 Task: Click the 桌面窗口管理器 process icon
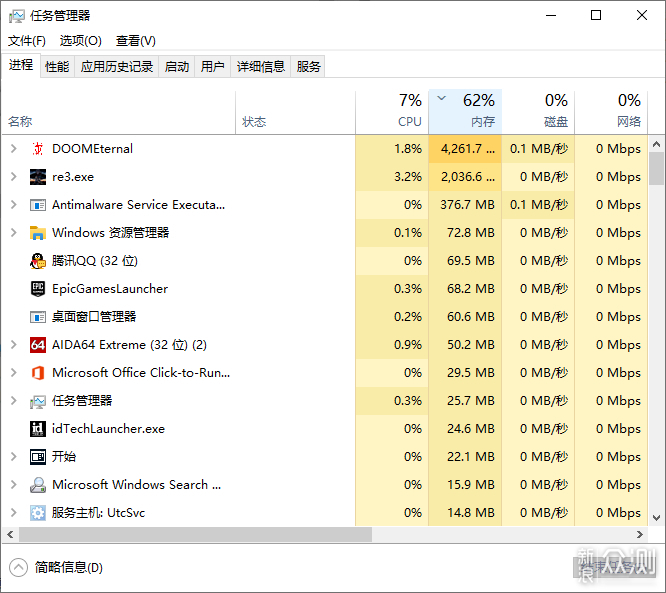click(x=38, y=317)
